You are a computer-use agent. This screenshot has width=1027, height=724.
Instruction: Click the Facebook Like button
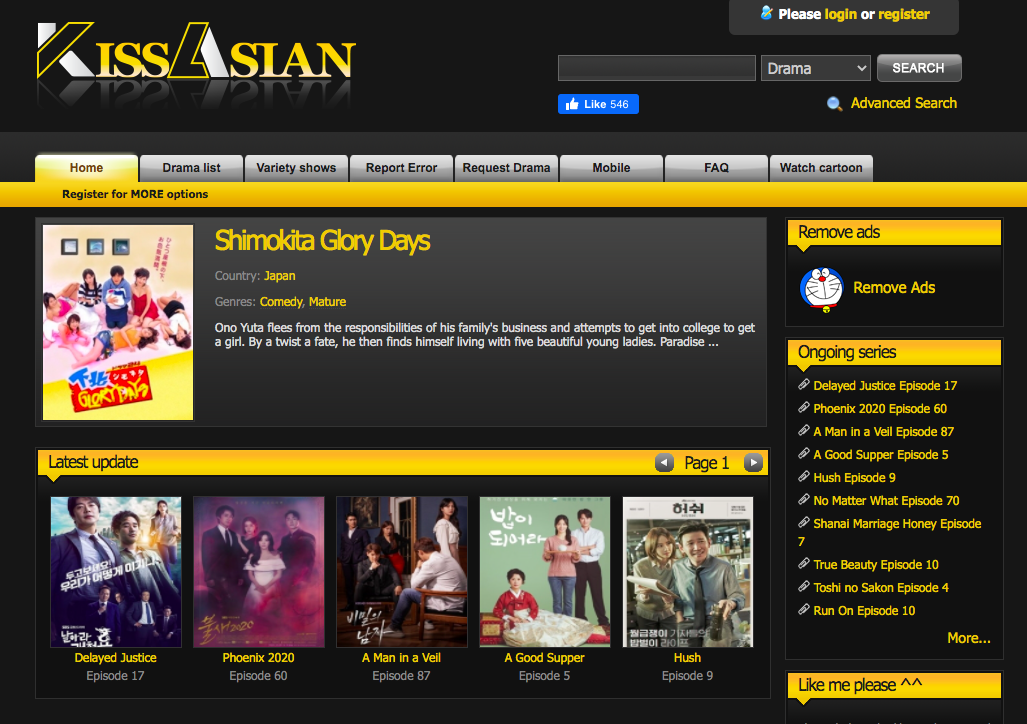[x=598, y=104]
